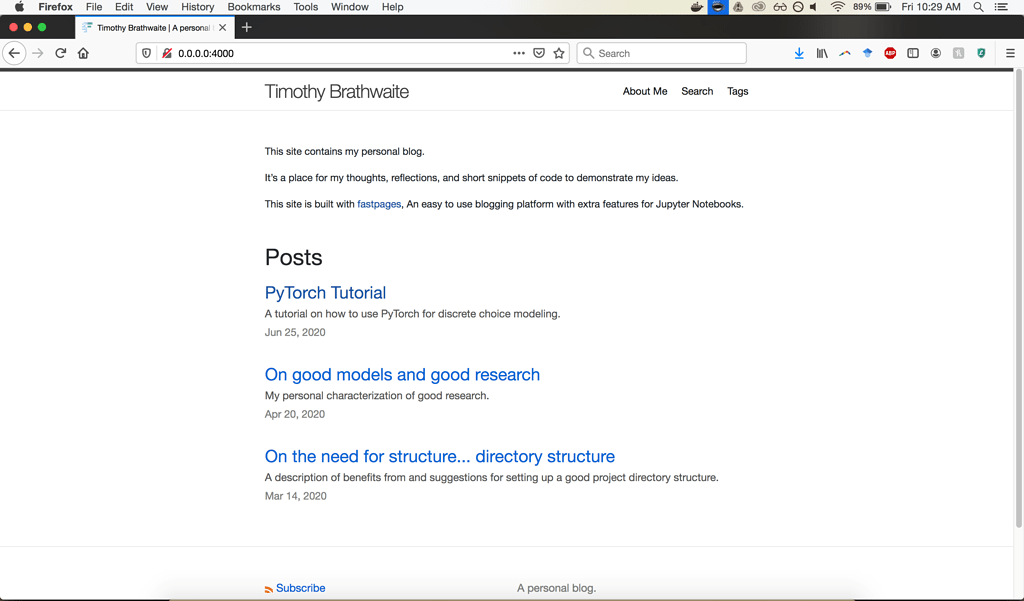Open the Firefox Library

822,53
